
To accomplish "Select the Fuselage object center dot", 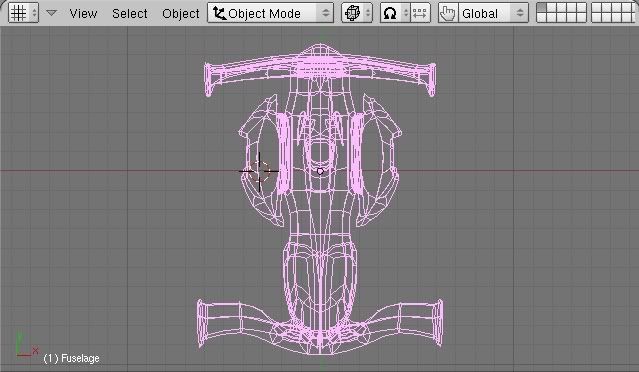I will pos(320,172).
